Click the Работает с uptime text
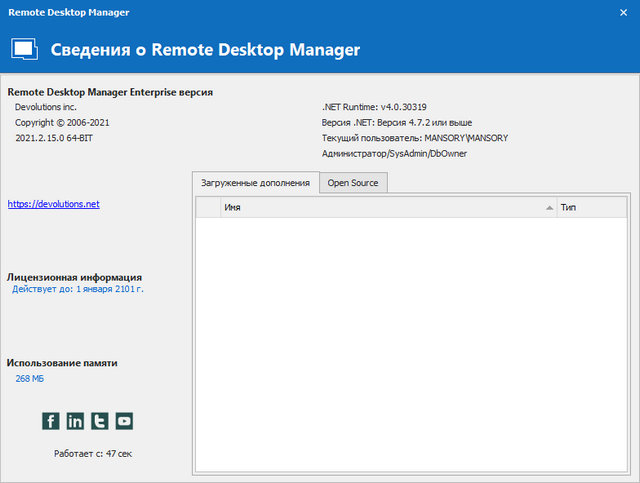 click(x=93, y=453)
